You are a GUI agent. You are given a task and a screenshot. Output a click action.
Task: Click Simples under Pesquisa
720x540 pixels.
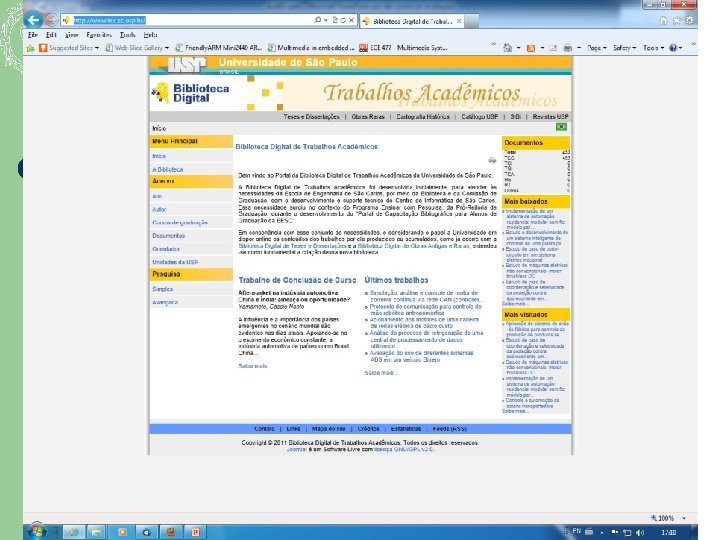[163, 289]
